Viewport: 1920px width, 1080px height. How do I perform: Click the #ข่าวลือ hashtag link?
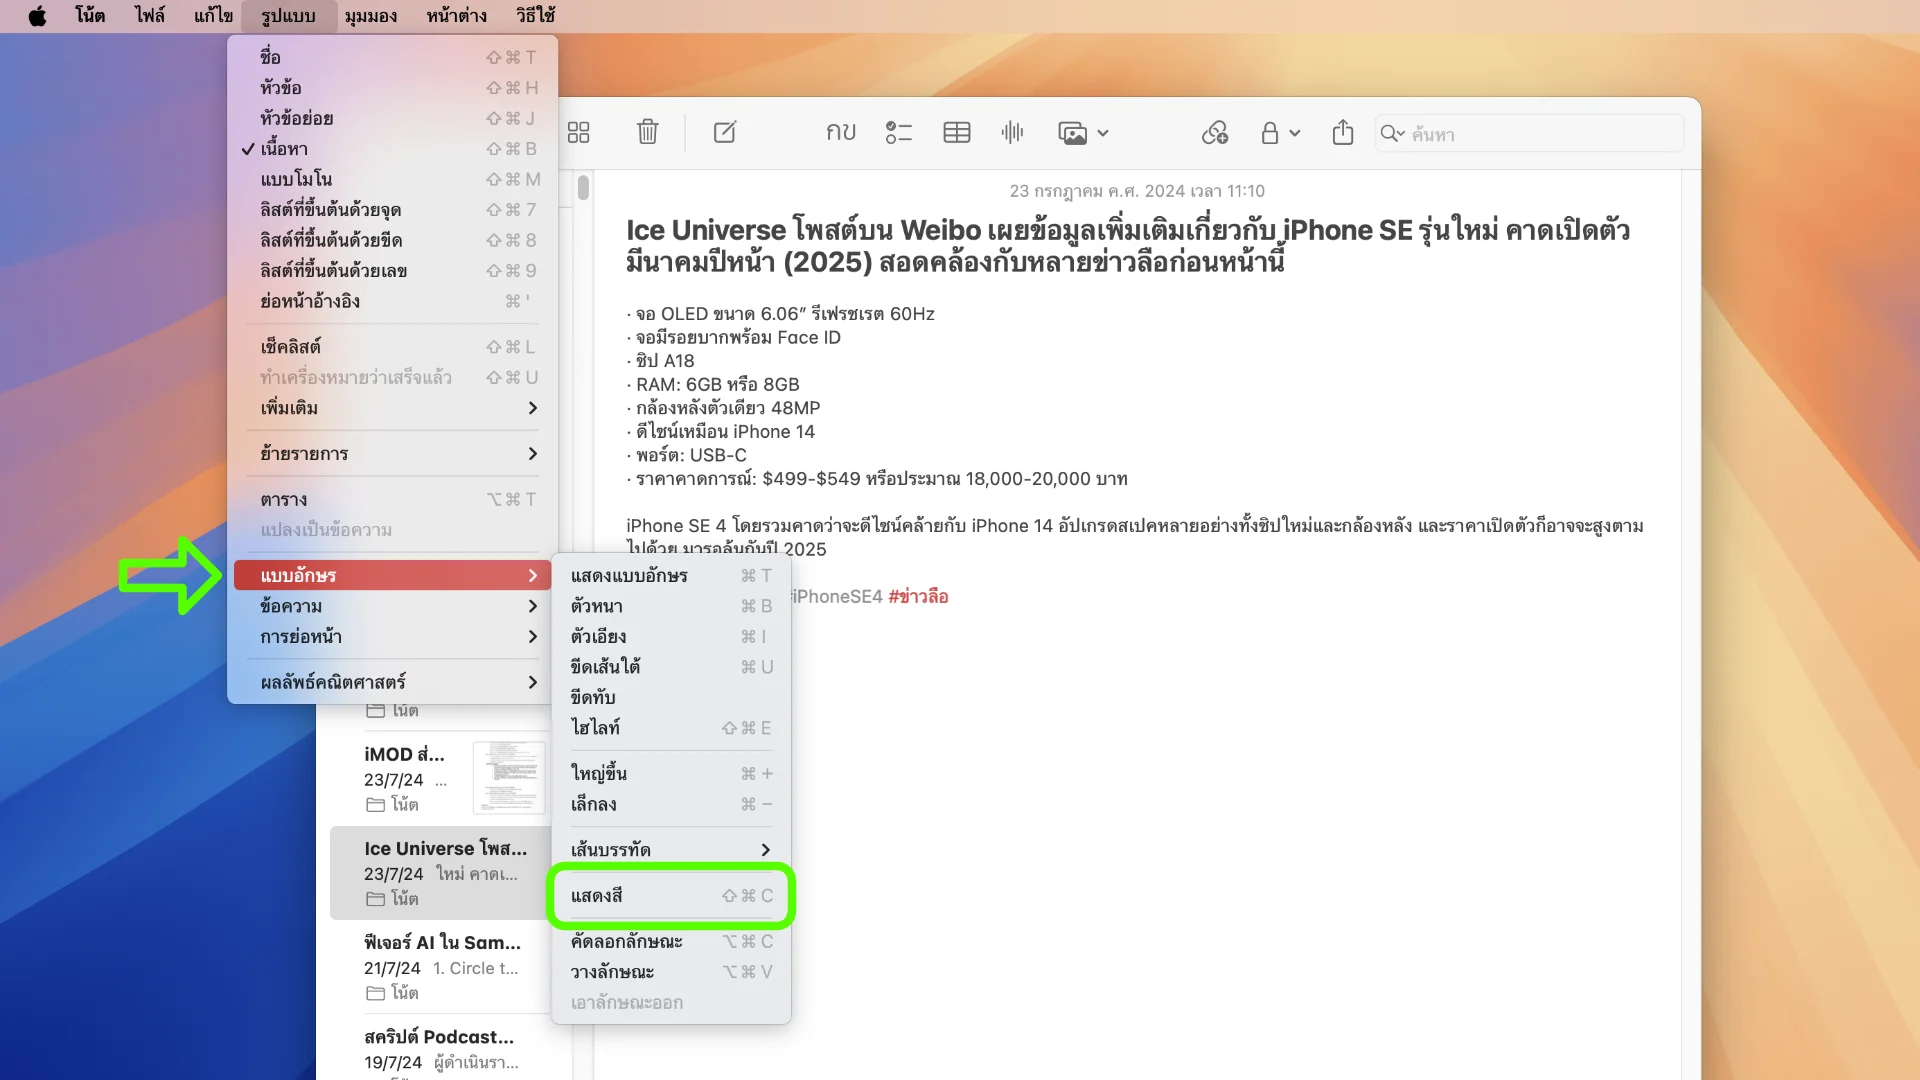(x=918, y=597)
